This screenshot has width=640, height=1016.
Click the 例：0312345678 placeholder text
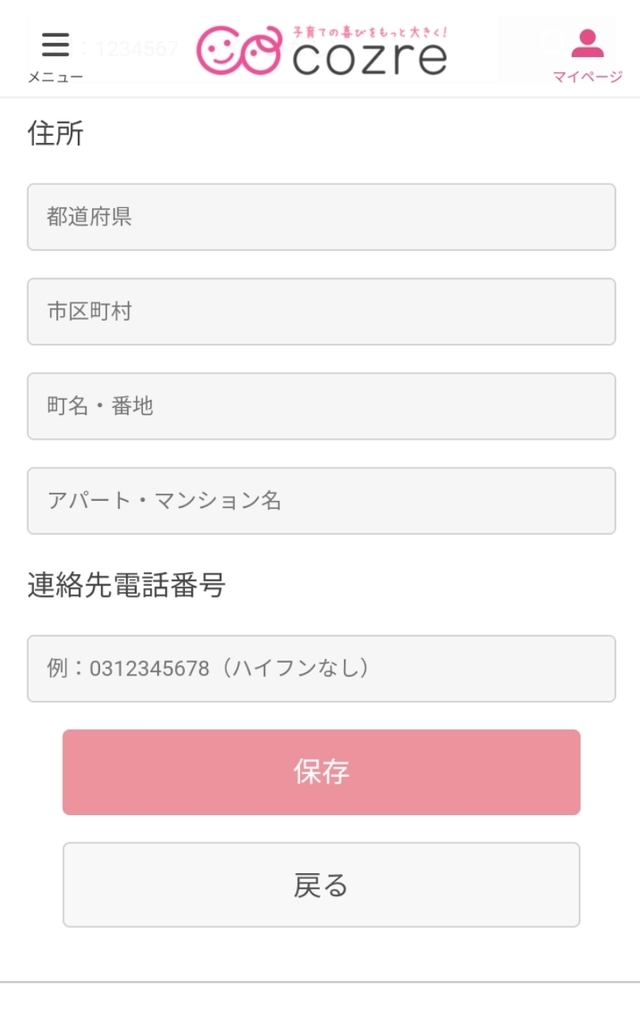208,668
